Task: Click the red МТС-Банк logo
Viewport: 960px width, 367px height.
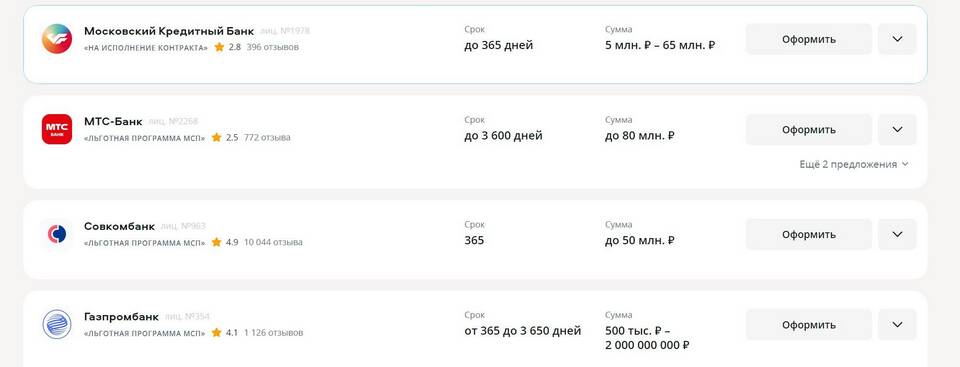Action: [x=57, y=129]
